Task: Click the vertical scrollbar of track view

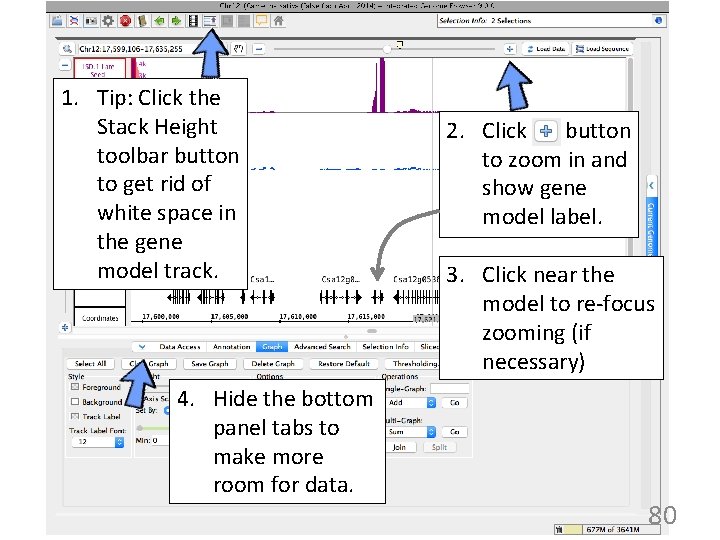Action: click(x=630, y=156)
